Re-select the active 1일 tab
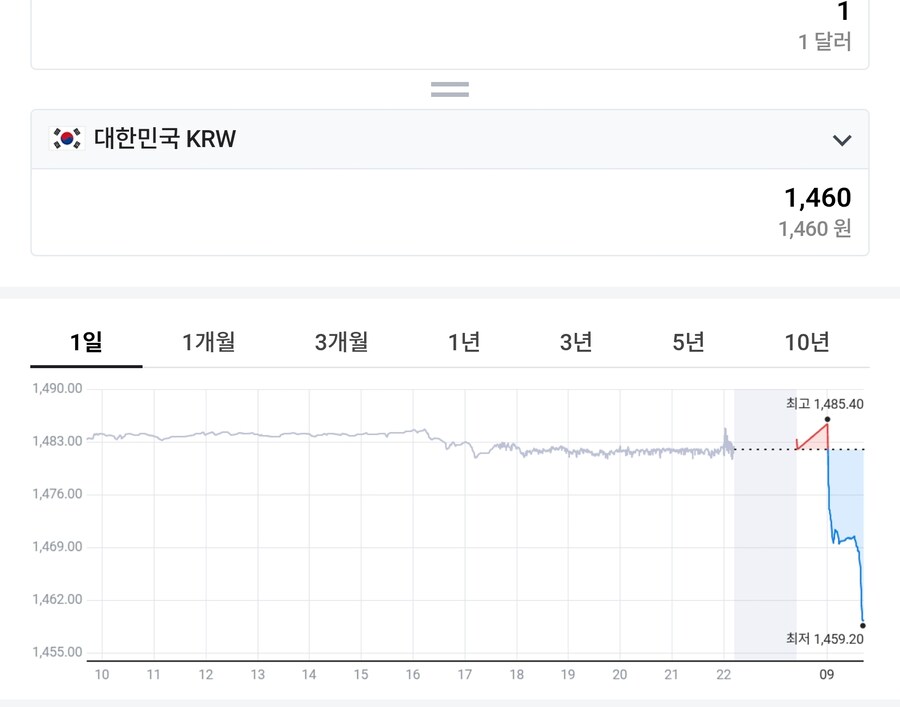 pos(86,342)
